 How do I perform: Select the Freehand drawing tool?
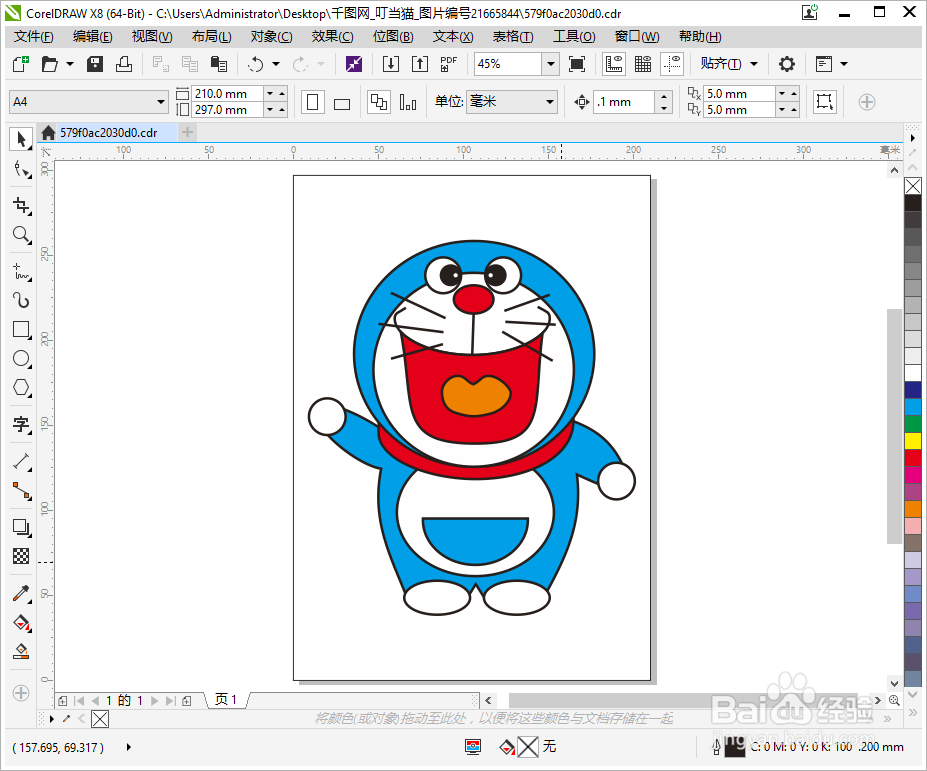(x=21, y=271)
